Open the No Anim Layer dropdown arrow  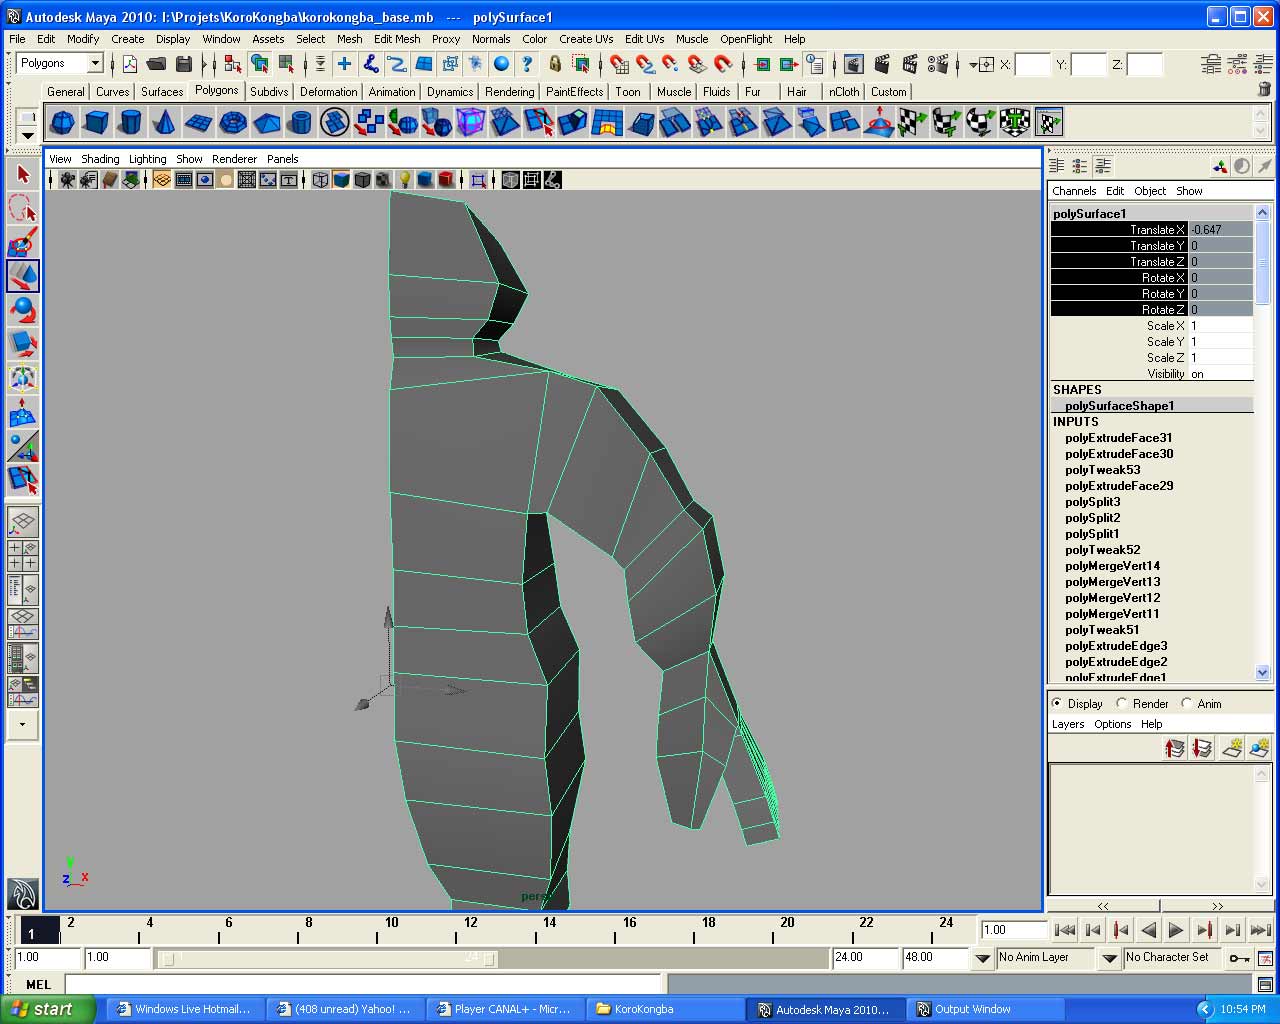click(983, 958)
